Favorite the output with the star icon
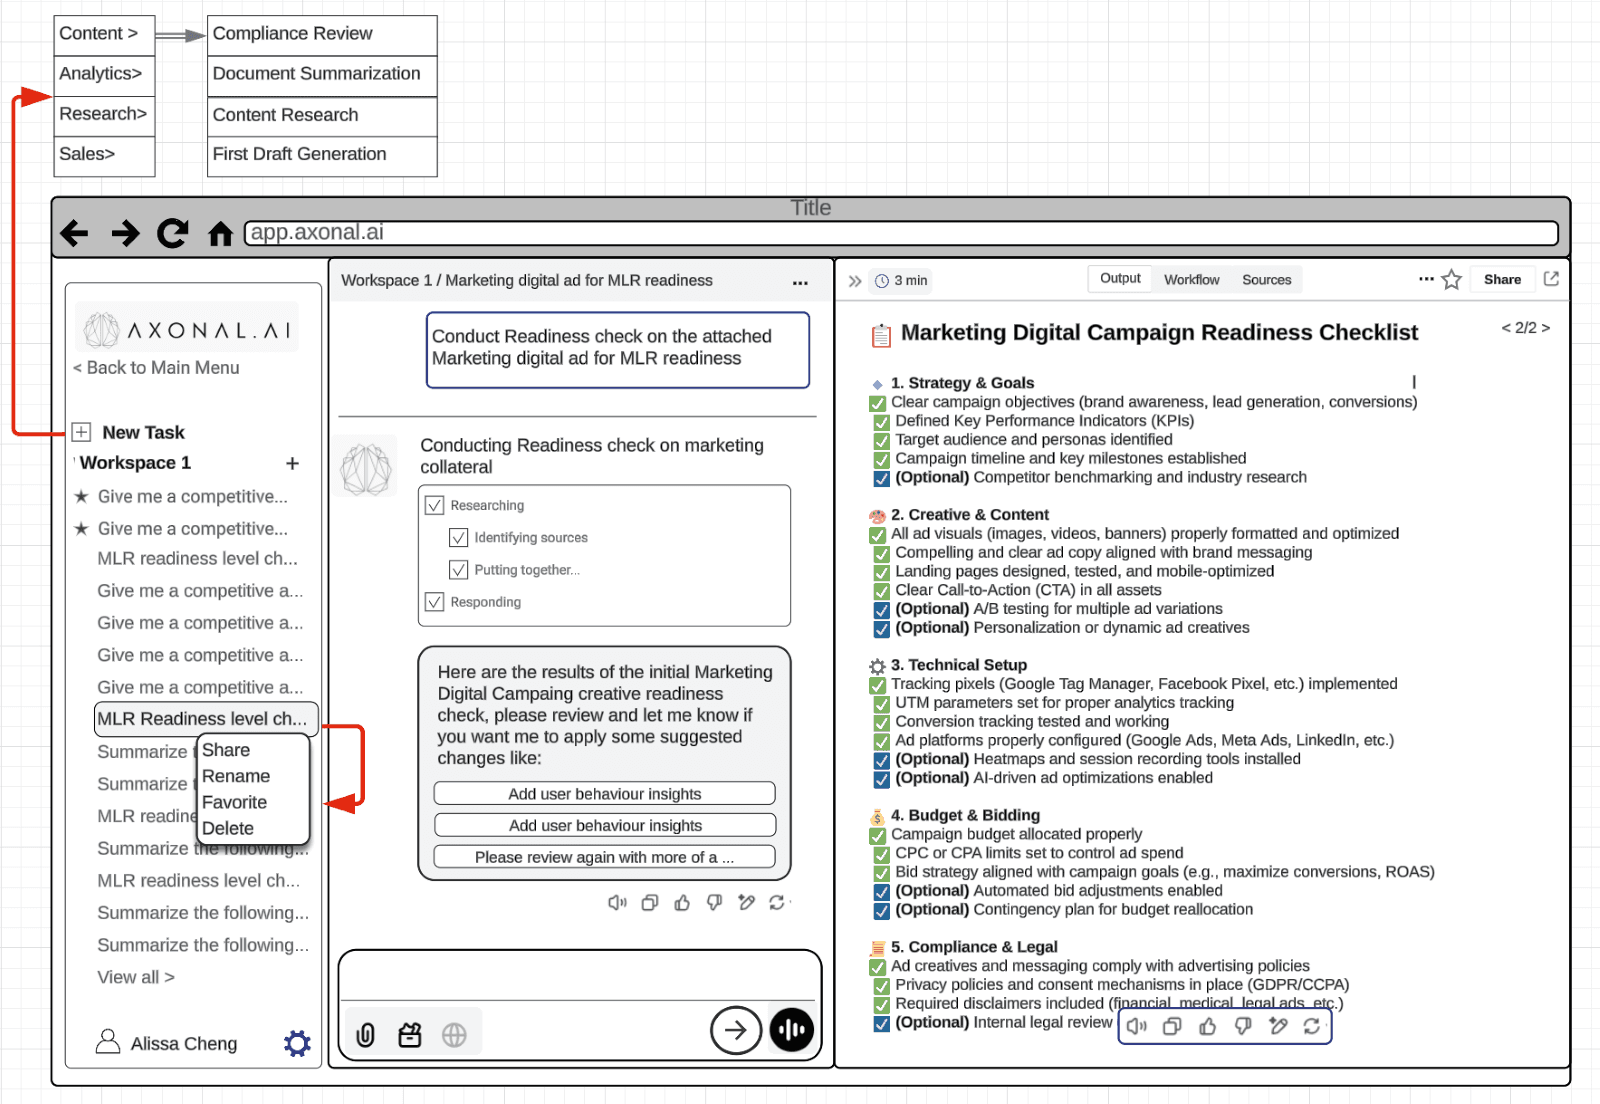This screenshot has width=1600, height=1104. click(x=1452, y=280)
